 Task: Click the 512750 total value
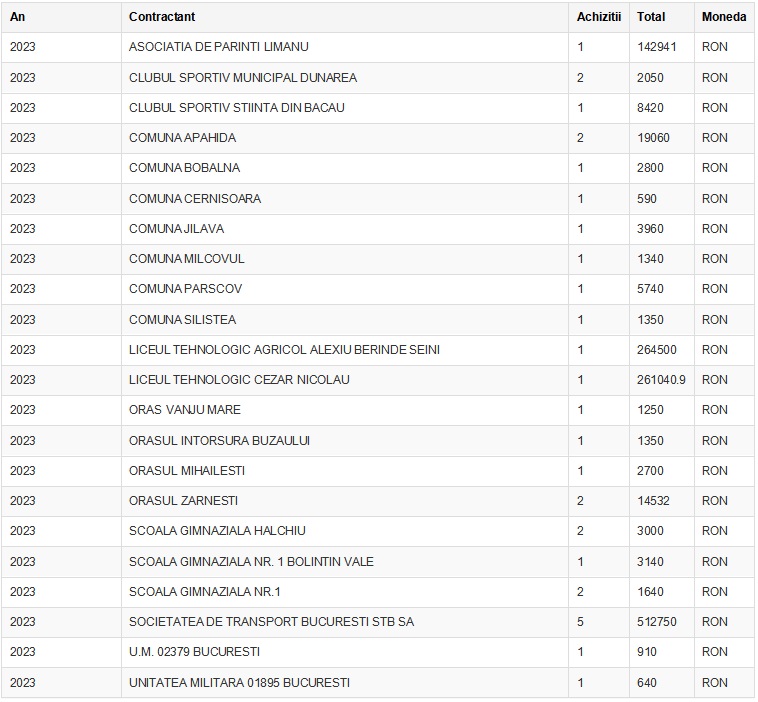[656, 622]
